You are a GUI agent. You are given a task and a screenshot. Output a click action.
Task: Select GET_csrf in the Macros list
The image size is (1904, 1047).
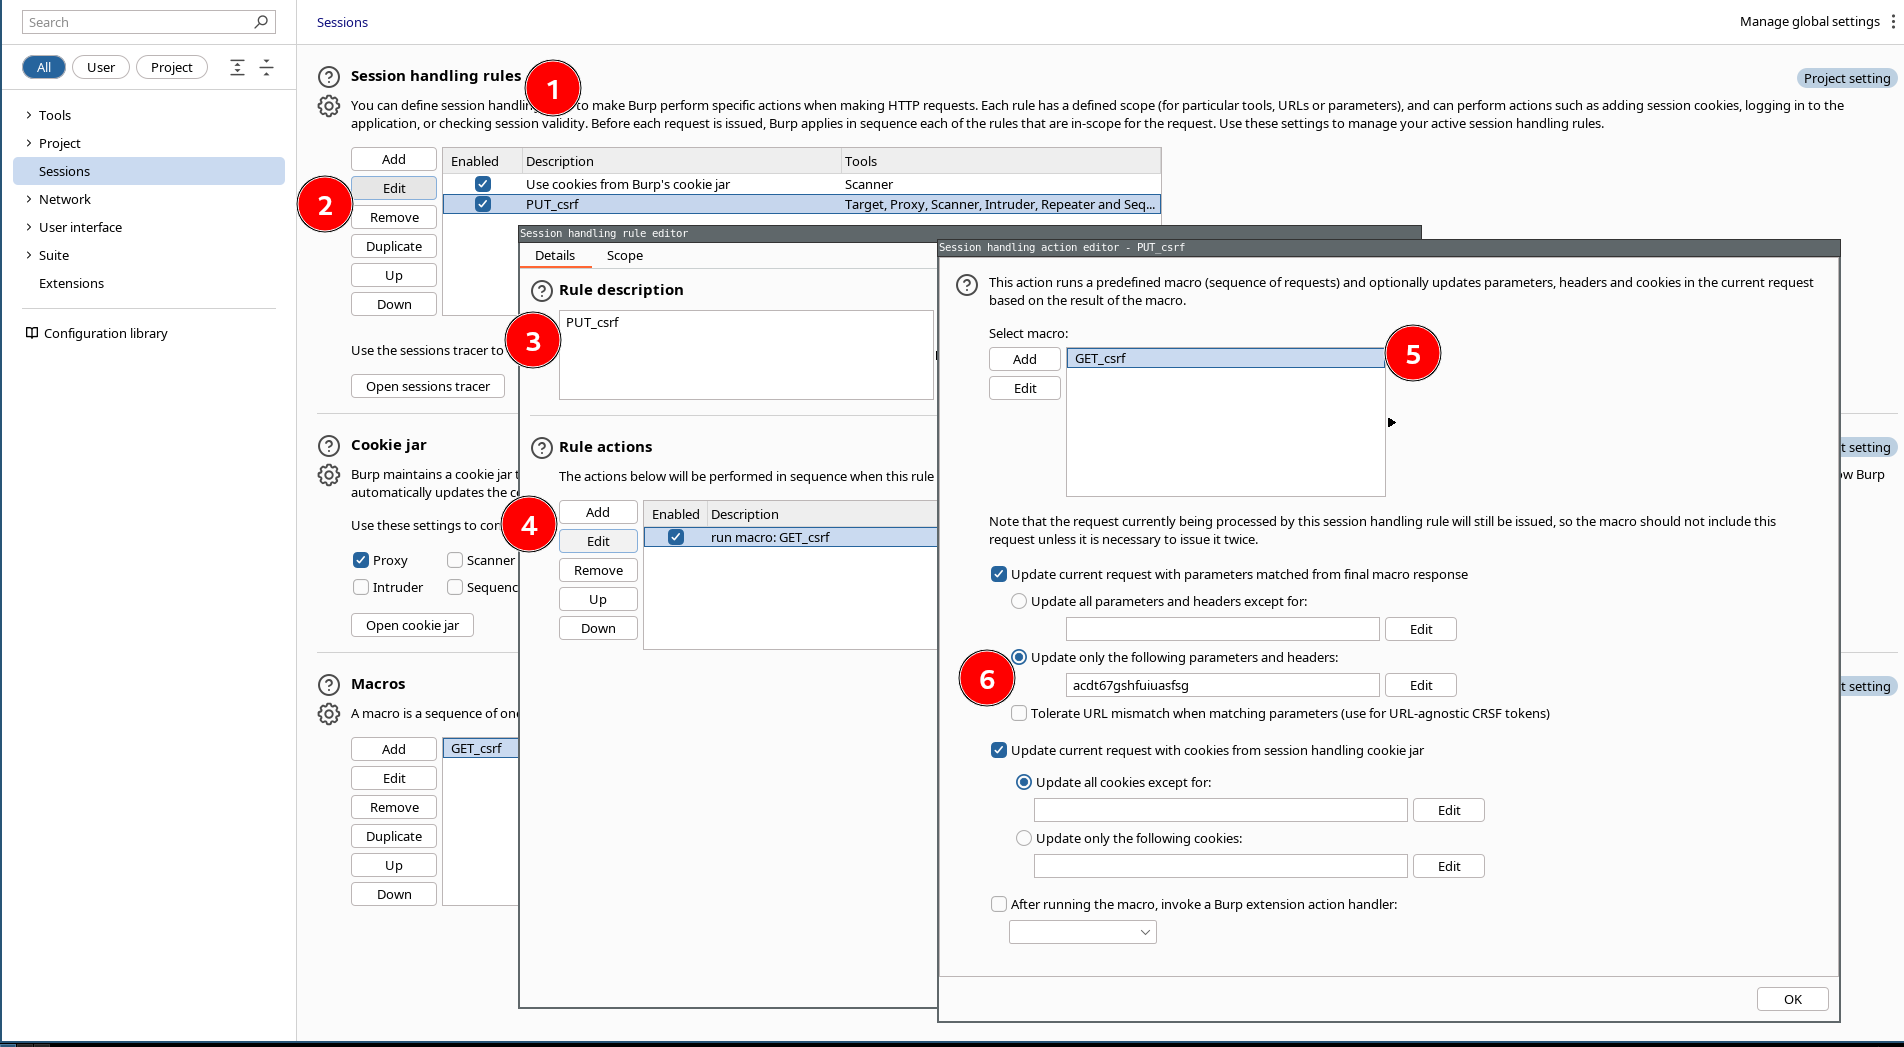(481, 748)
